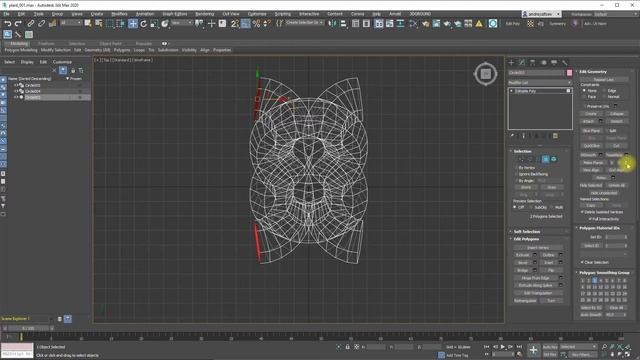Click the Grow selection button
This screenshot has width=640, height=360.
pyautogui.click(x=551, y=187)
